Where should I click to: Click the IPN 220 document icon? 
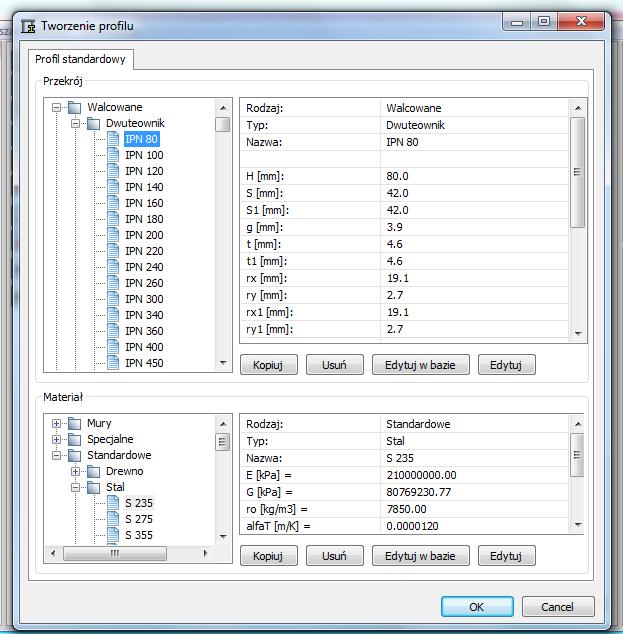coord(113,251)
